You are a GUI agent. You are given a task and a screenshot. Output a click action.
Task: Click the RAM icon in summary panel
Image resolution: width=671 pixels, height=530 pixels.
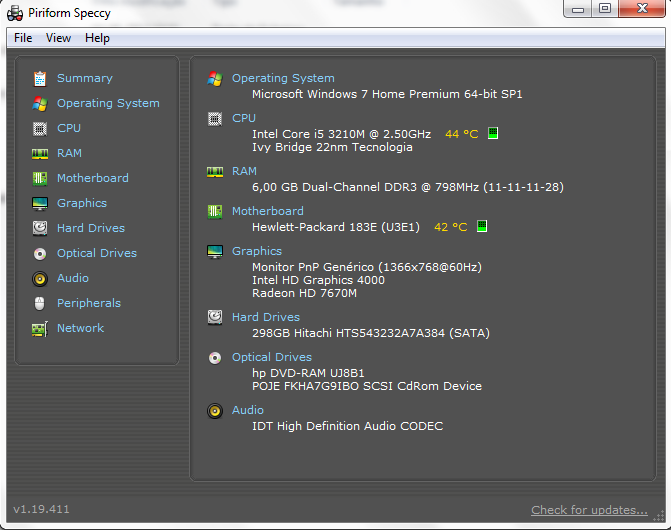pyautogui.click(x=215, y=172)
